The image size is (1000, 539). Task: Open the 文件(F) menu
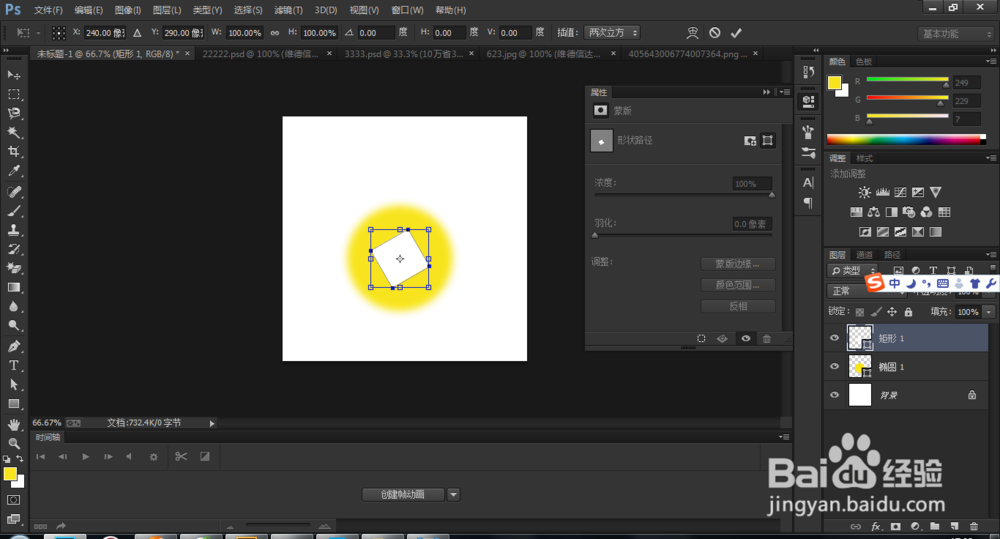point(48,10)
